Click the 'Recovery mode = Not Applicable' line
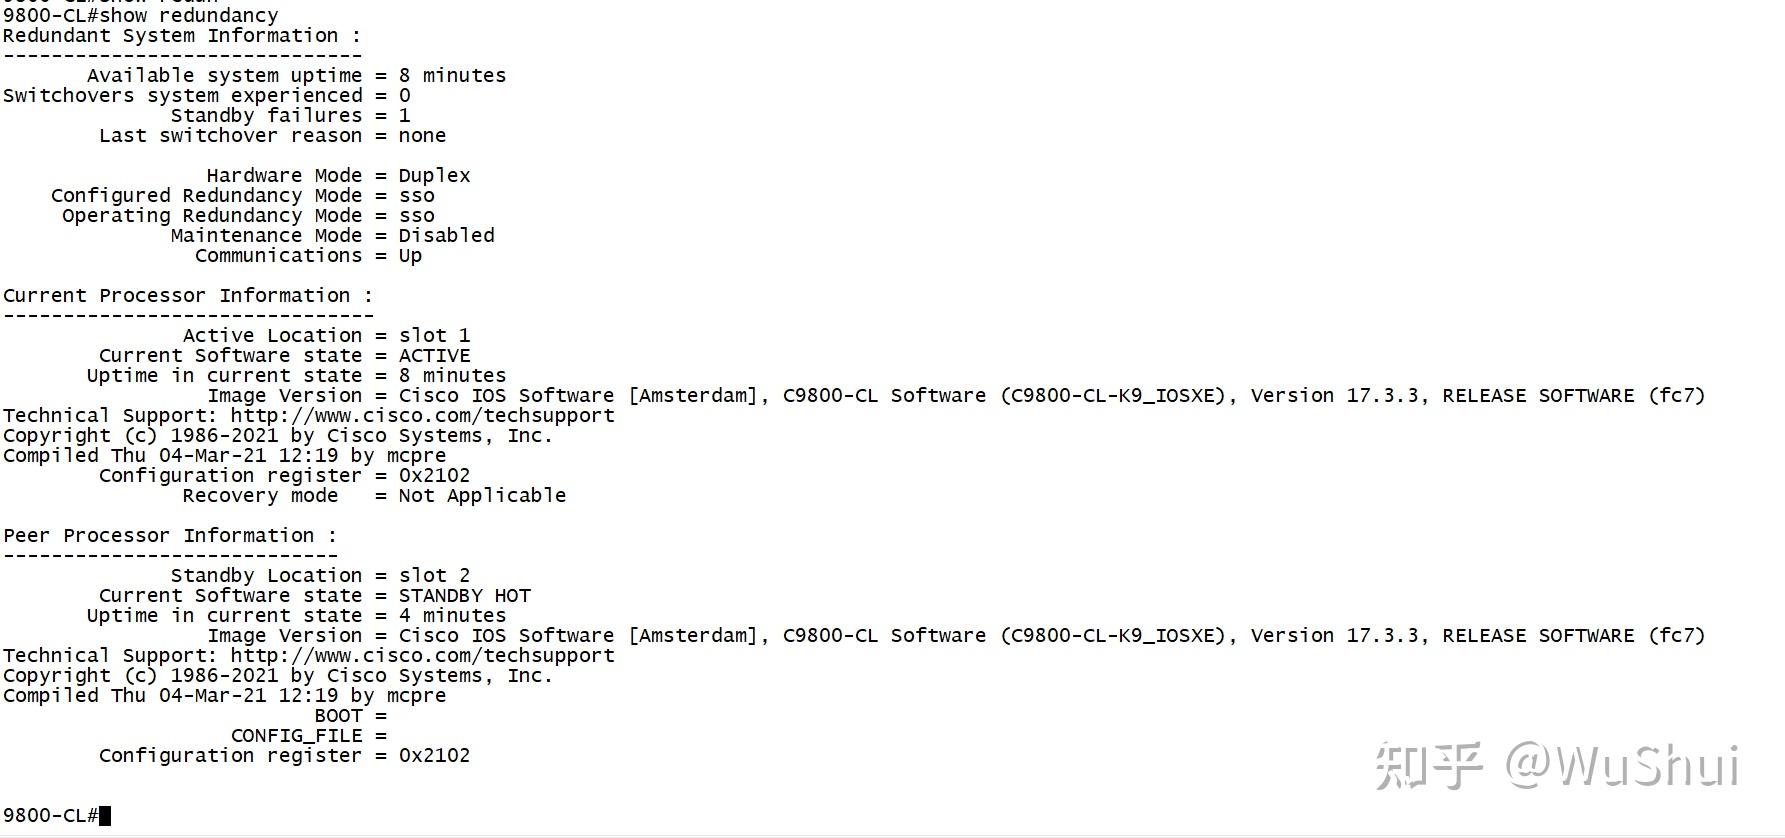 374,496
